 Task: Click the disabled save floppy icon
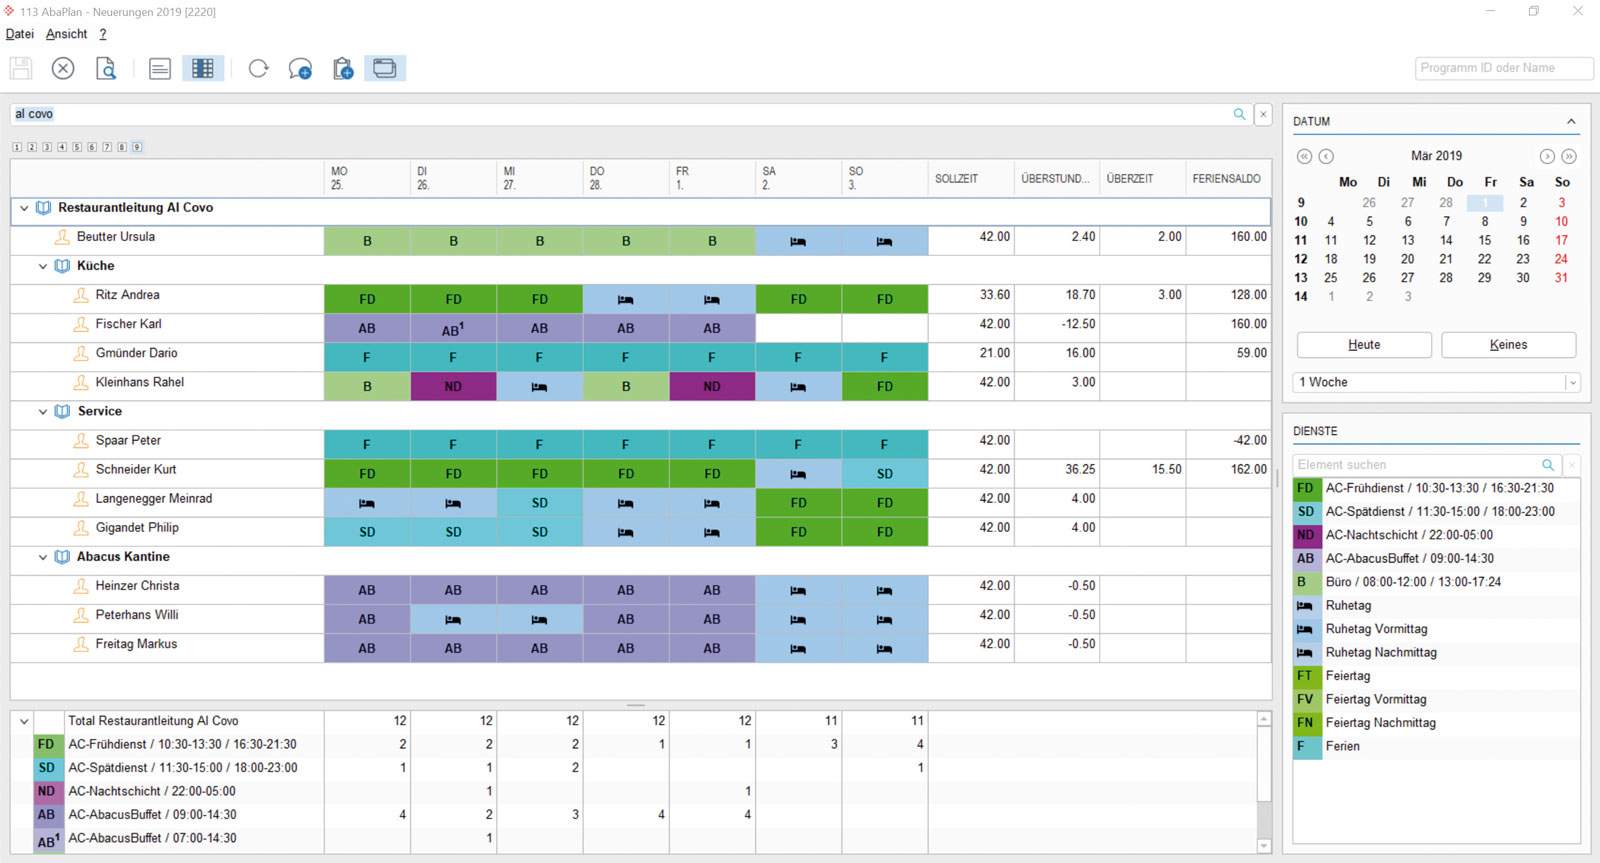(x=21, y=68)
